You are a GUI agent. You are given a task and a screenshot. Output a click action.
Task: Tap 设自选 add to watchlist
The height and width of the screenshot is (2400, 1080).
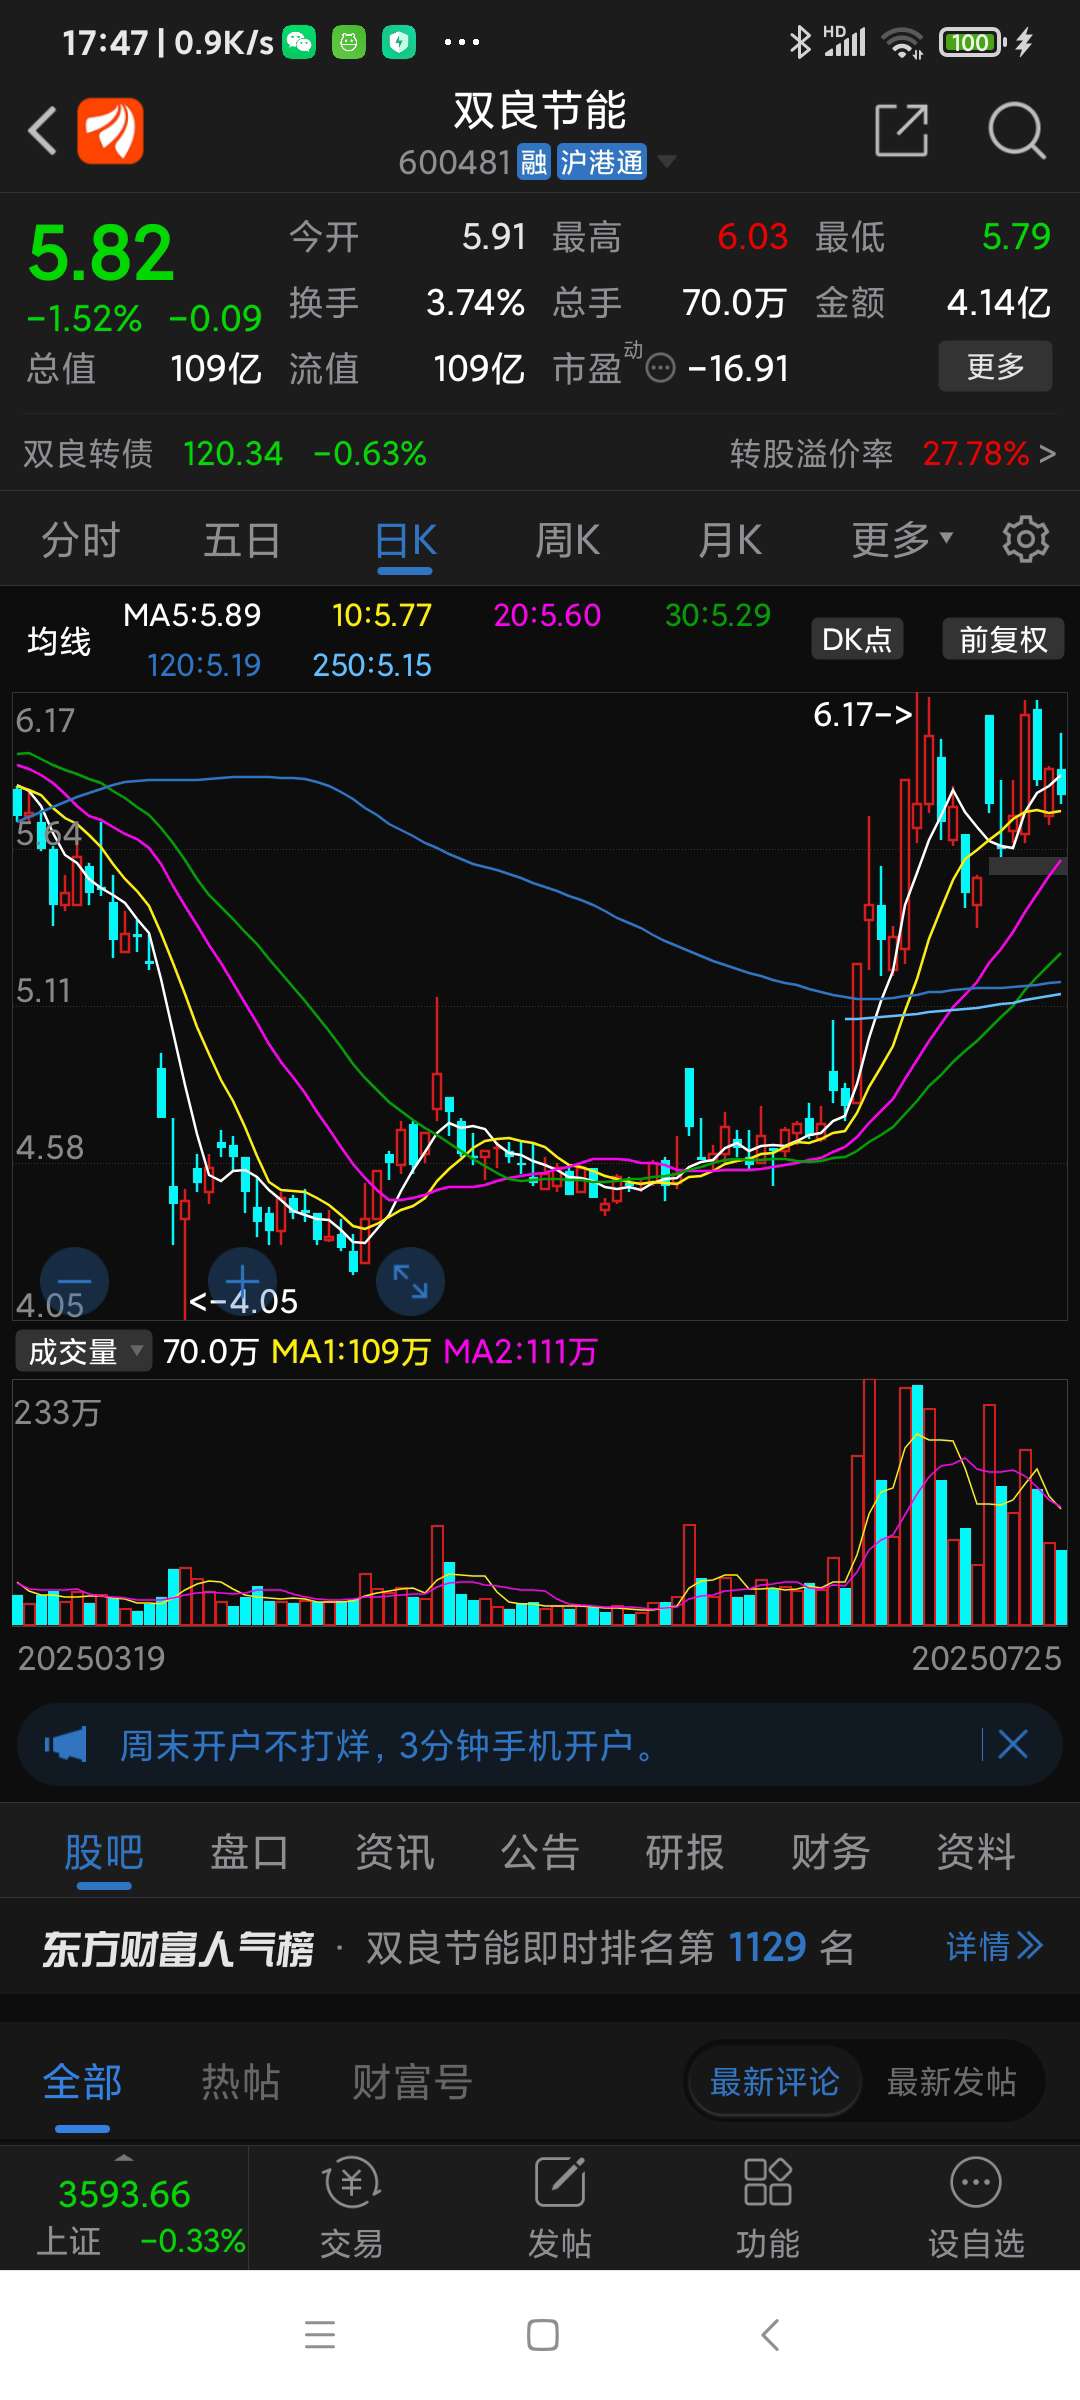pyautogui.click(x=976, y=2209)
